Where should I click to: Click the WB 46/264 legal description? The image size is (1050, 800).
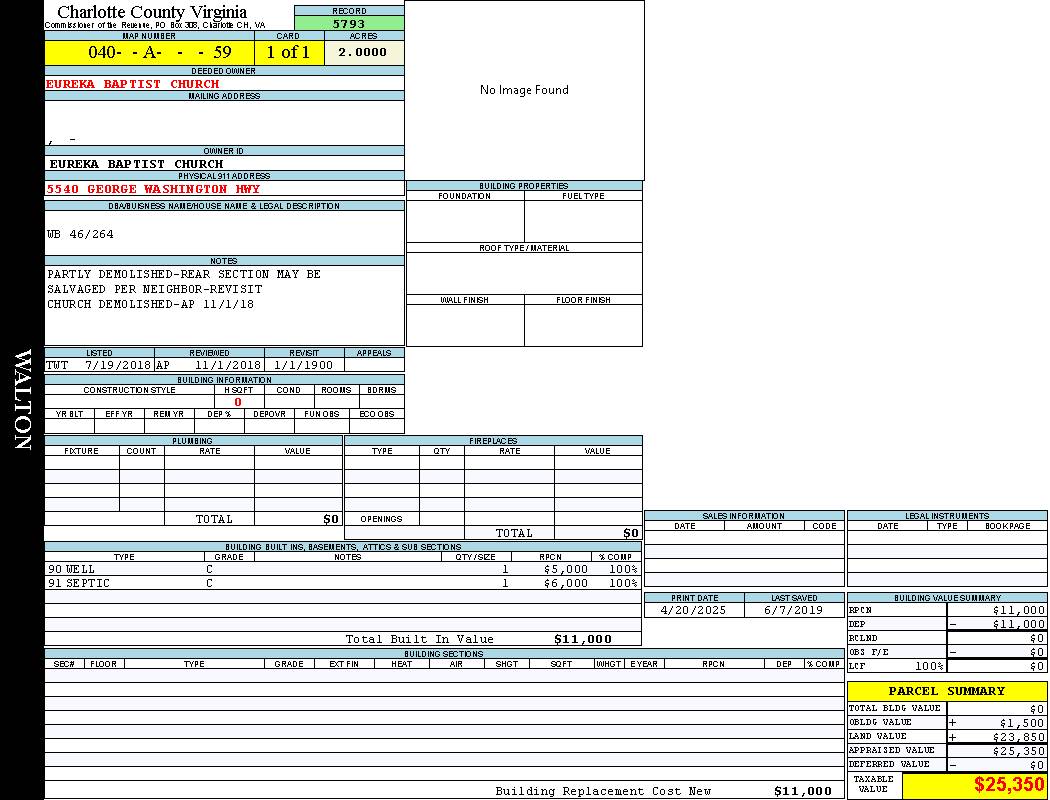pyautogui.click(x=81, y=234)
